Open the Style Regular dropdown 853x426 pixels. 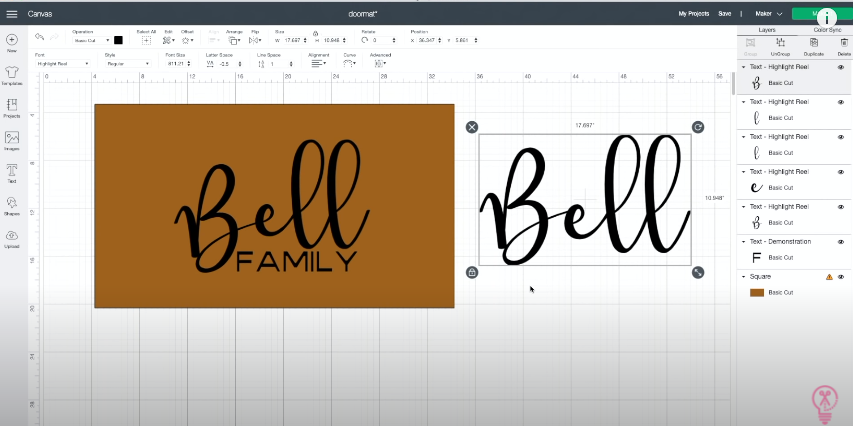click(127, 64)
